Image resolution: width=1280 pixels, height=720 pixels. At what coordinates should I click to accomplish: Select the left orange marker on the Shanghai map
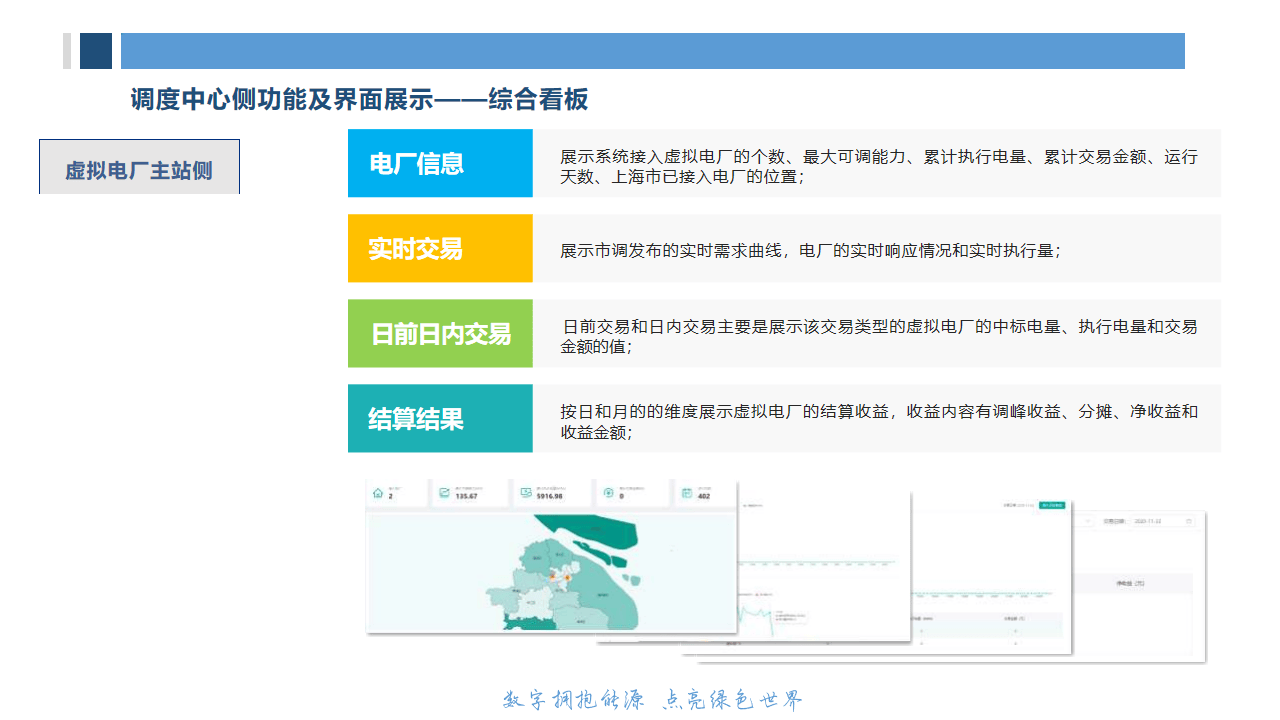(552, 577)
